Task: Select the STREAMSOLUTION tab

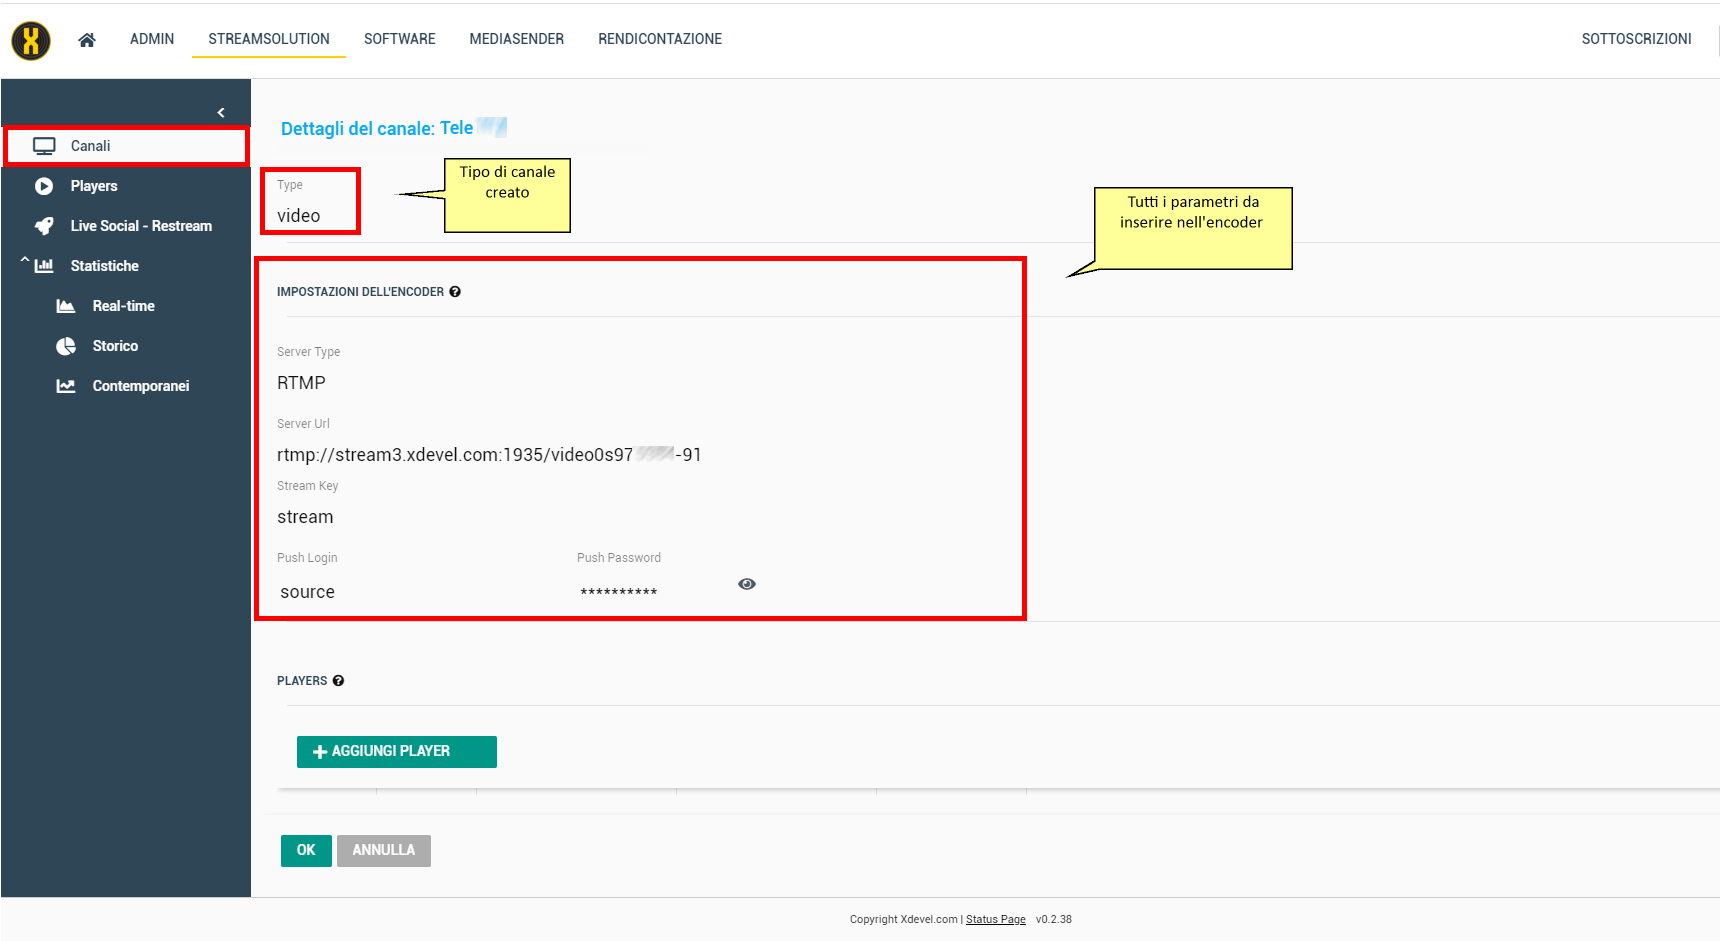Action: click(269, 39)
